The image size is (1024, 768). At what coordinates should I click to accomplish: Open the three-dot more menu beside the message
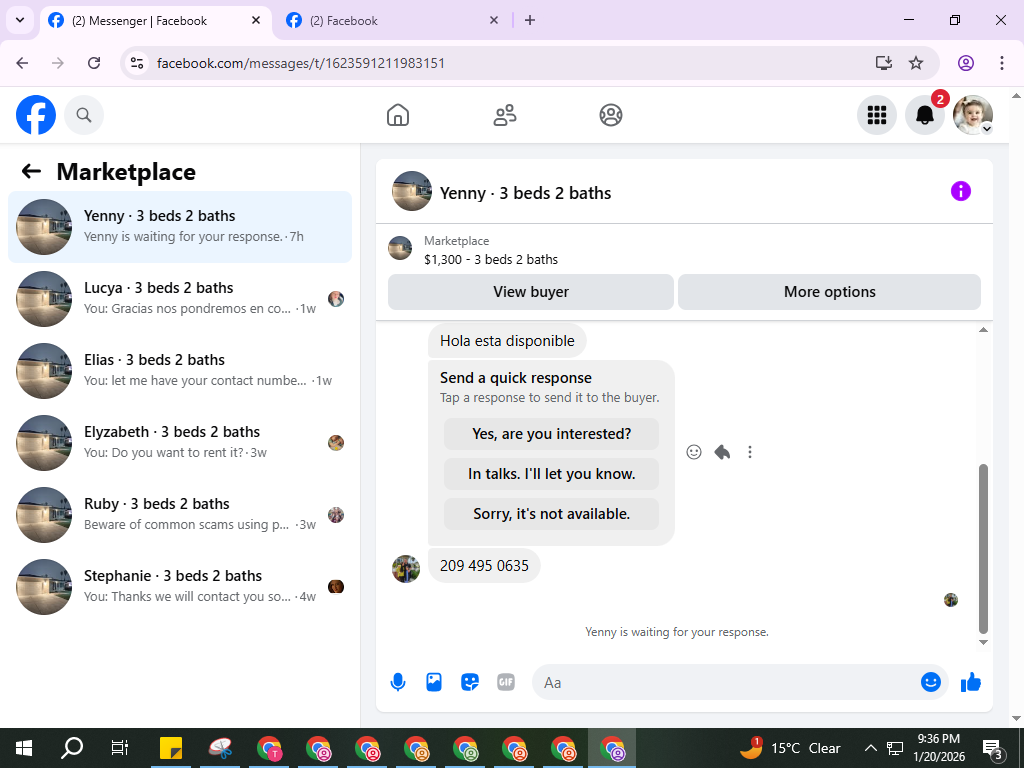click(750, 452)
